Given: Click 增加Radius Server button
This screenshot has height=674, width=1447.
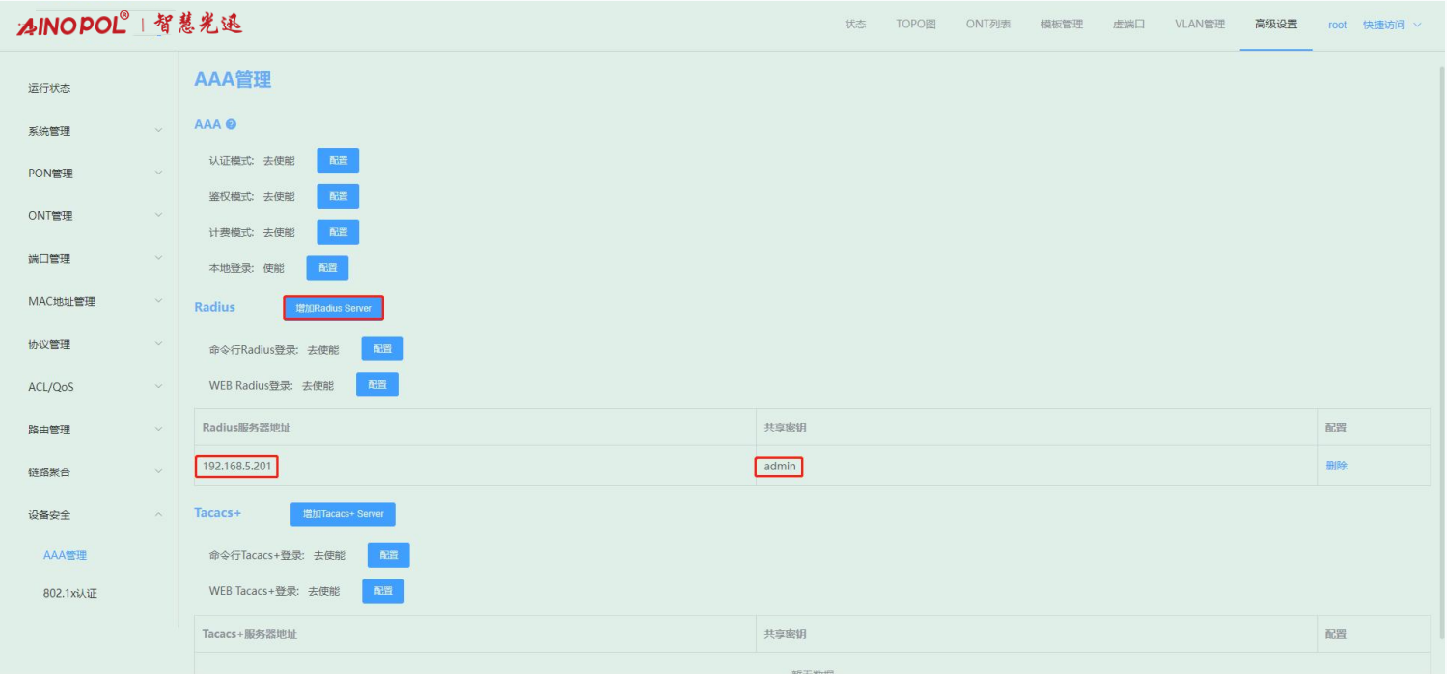Looking at the screenshot, I should pyautogui.click(x=333, y=308).
